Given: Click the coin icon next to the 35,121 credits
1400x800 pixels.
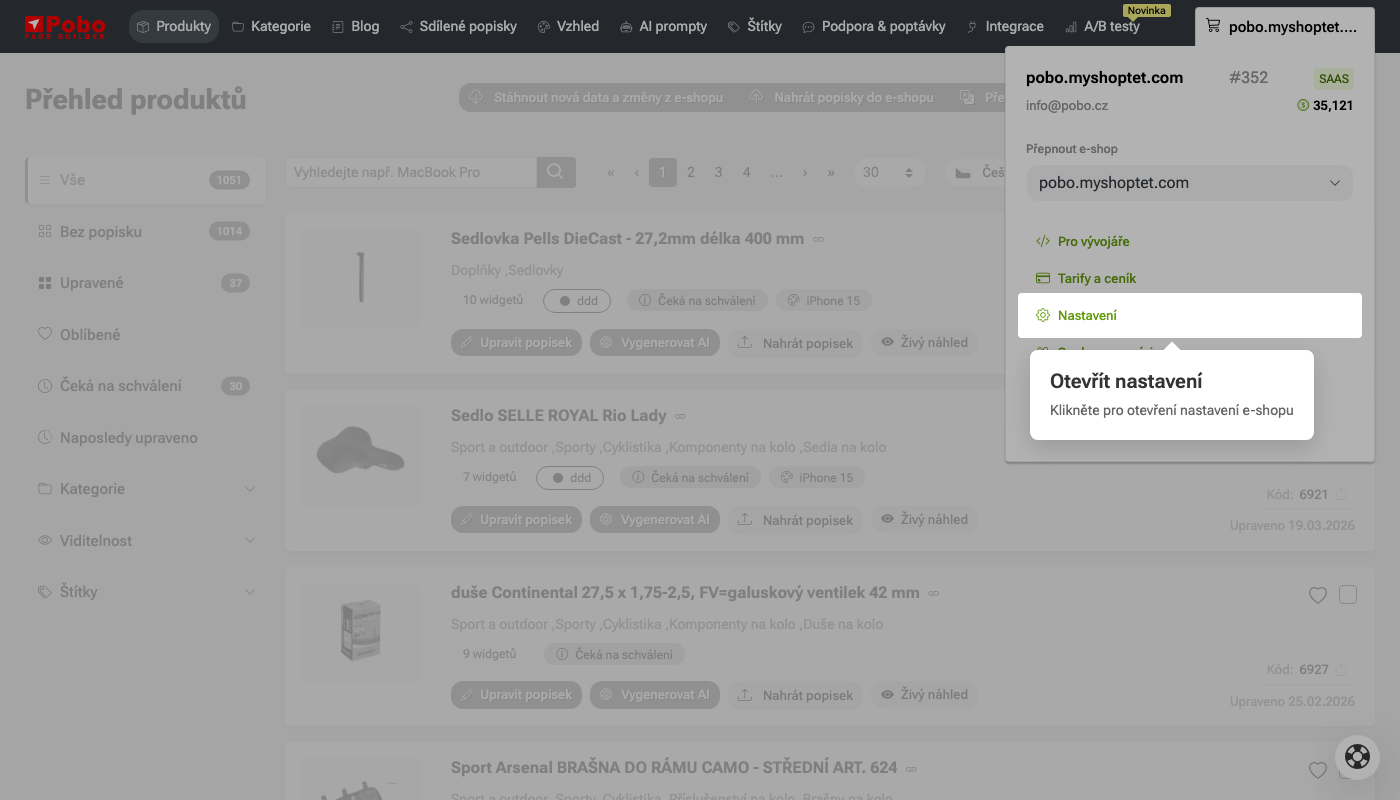Looking at the screenshot, I should [1301, 104].
